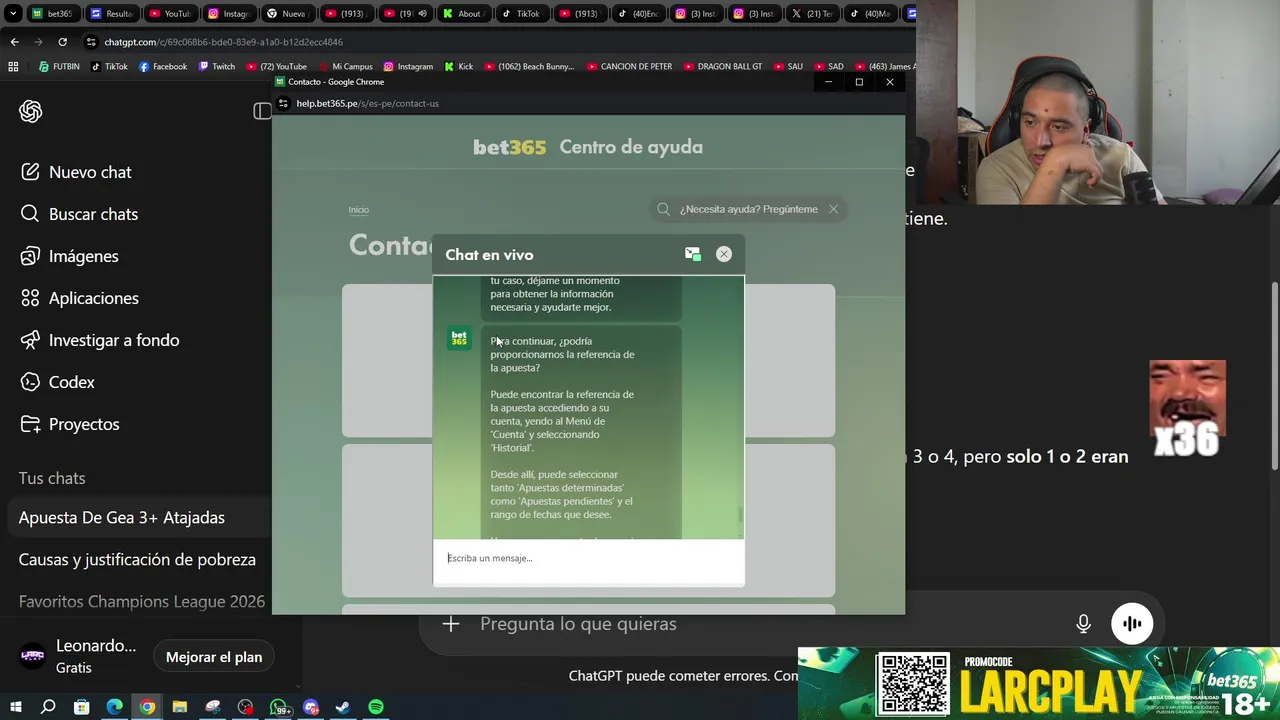Click the ChatGPT logo icon
The width and height of the screenshot is (1280, 720).
point(30,112)
